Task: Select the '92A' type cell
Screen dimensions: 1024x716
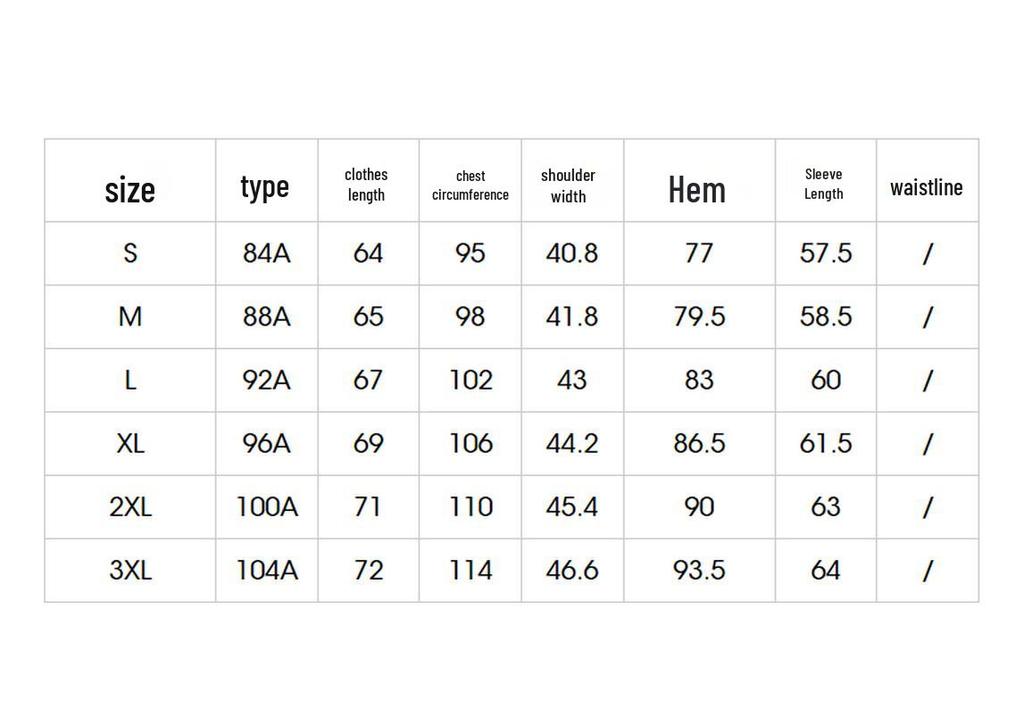Action: [x=266, y=380]
